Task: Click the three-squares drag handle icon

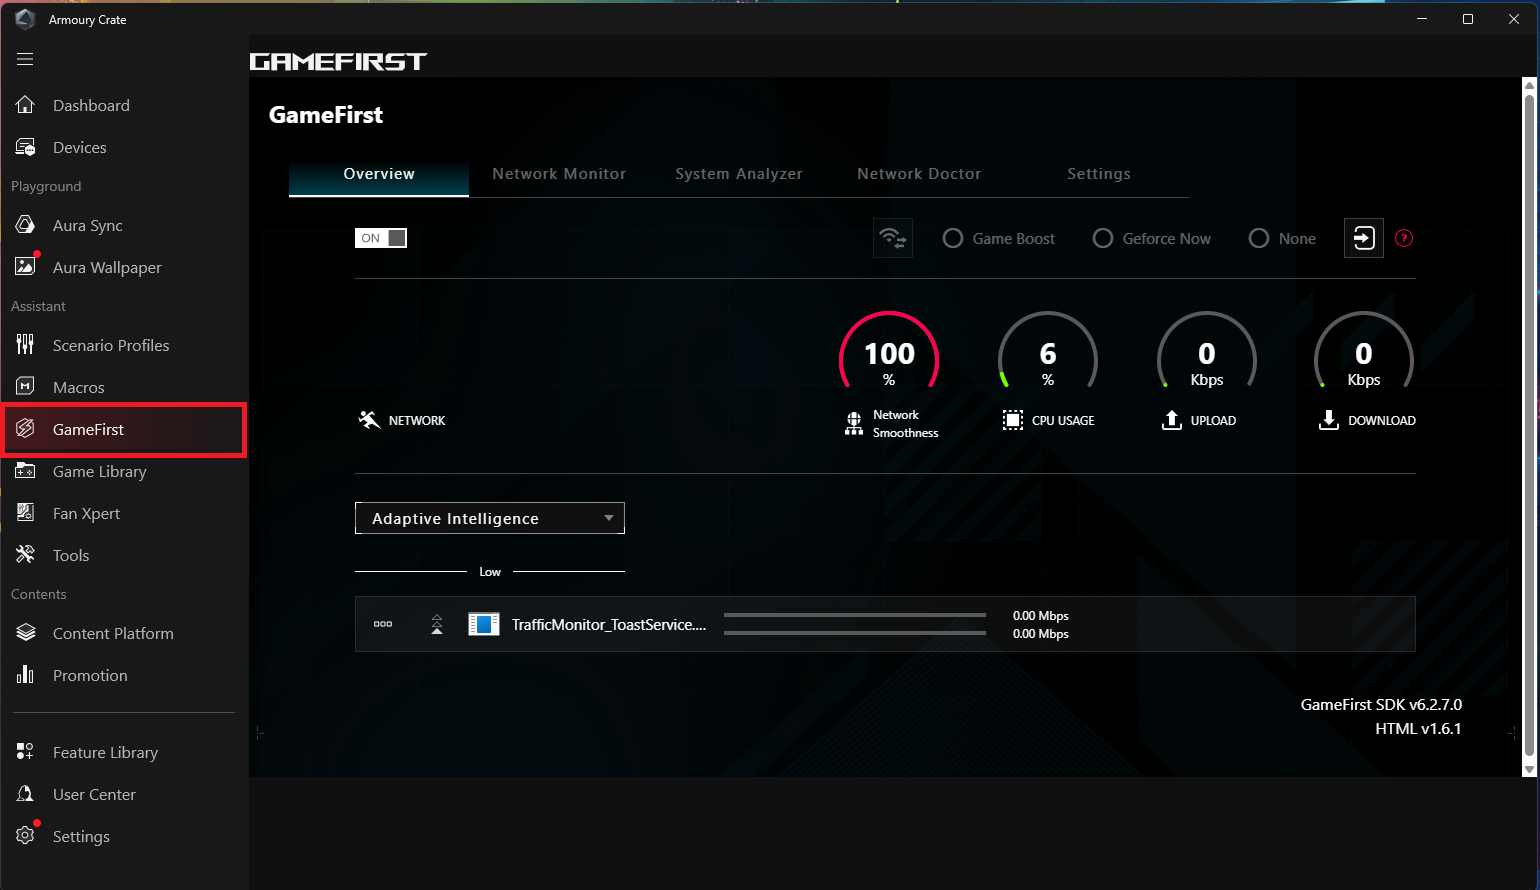Action: pos(383,624)
